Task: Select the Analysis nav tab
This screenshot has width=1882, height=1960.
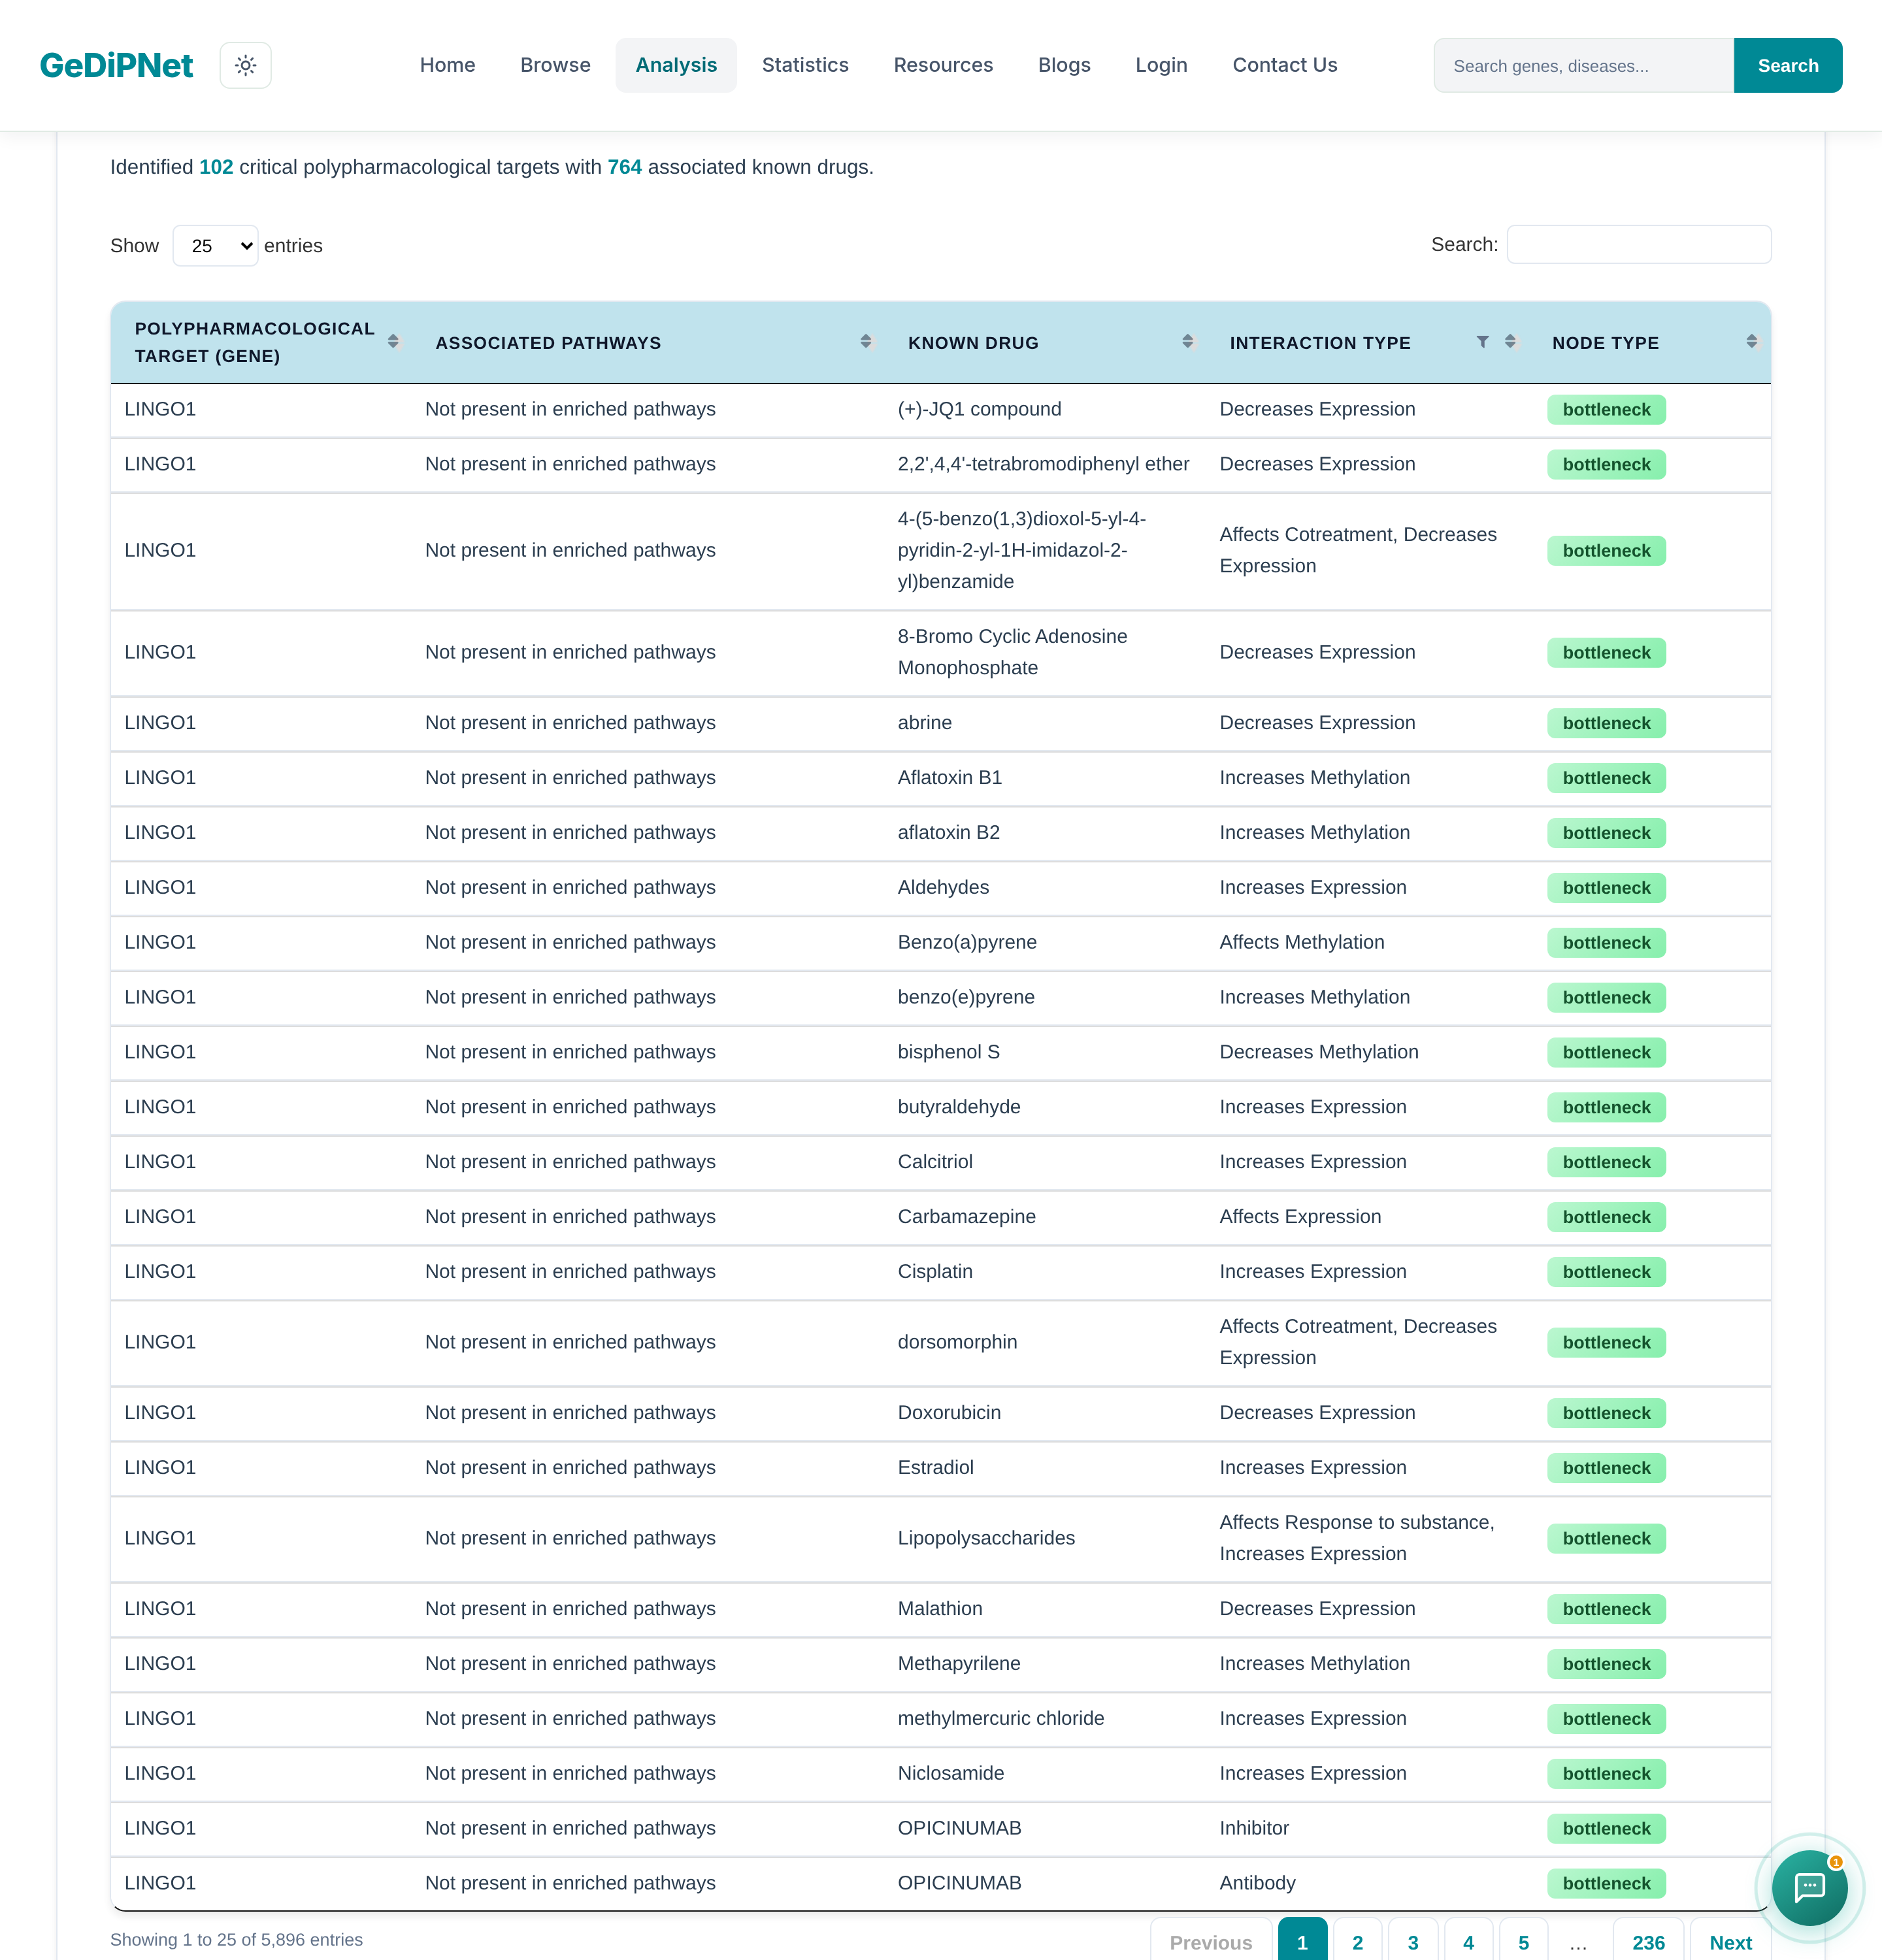Action: [676, 65]
